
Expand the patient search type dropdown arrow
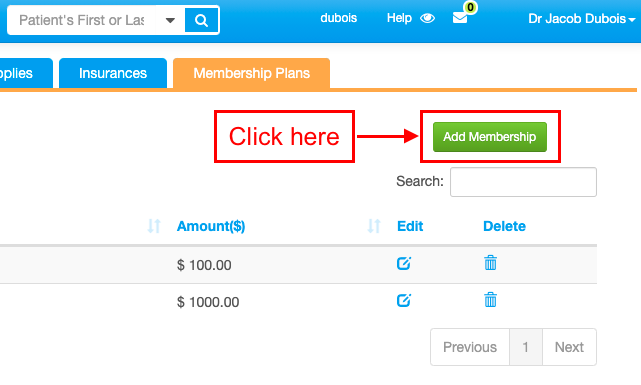coord(170,20)
